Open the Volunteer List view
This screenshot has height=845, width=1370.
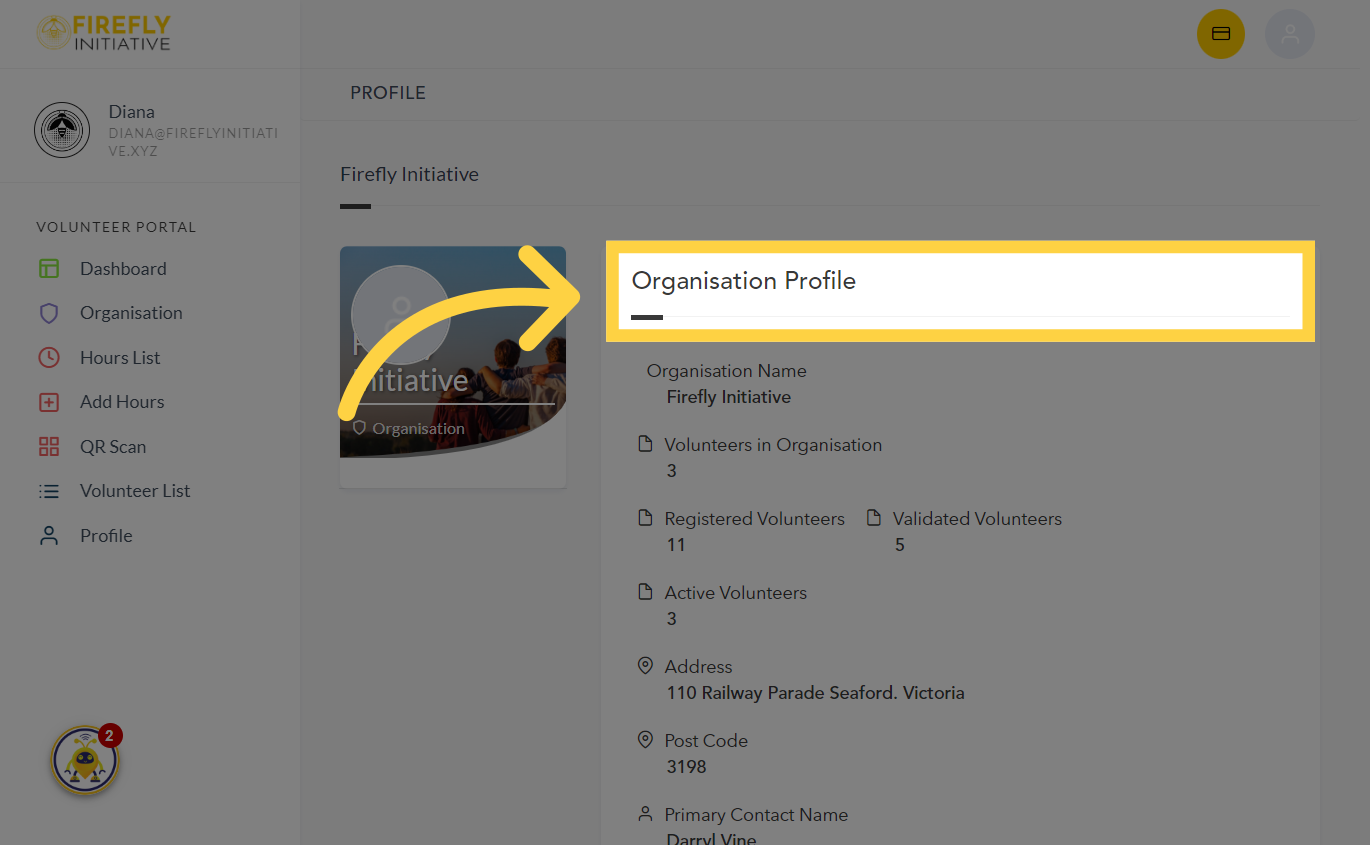click(134, 490)
